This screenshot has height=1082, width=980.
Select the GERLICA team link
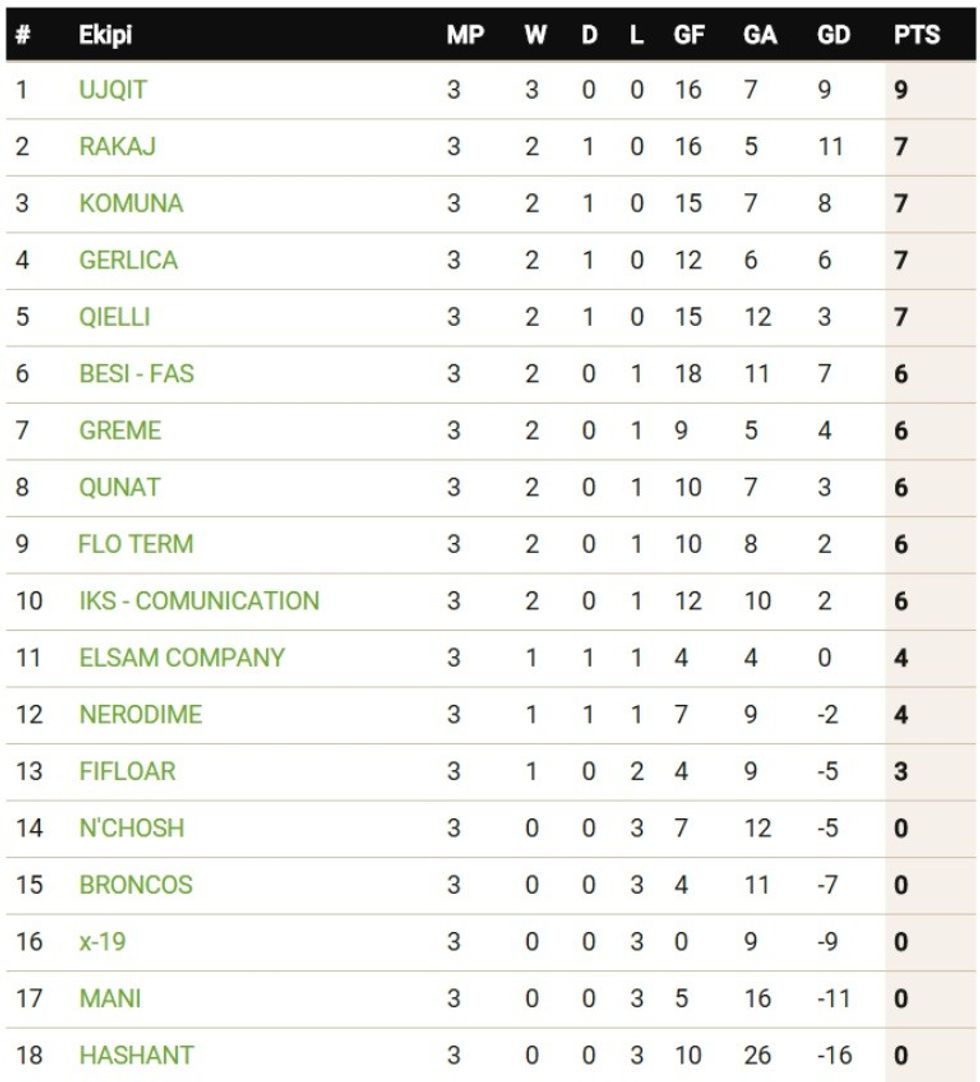point(128,260)
